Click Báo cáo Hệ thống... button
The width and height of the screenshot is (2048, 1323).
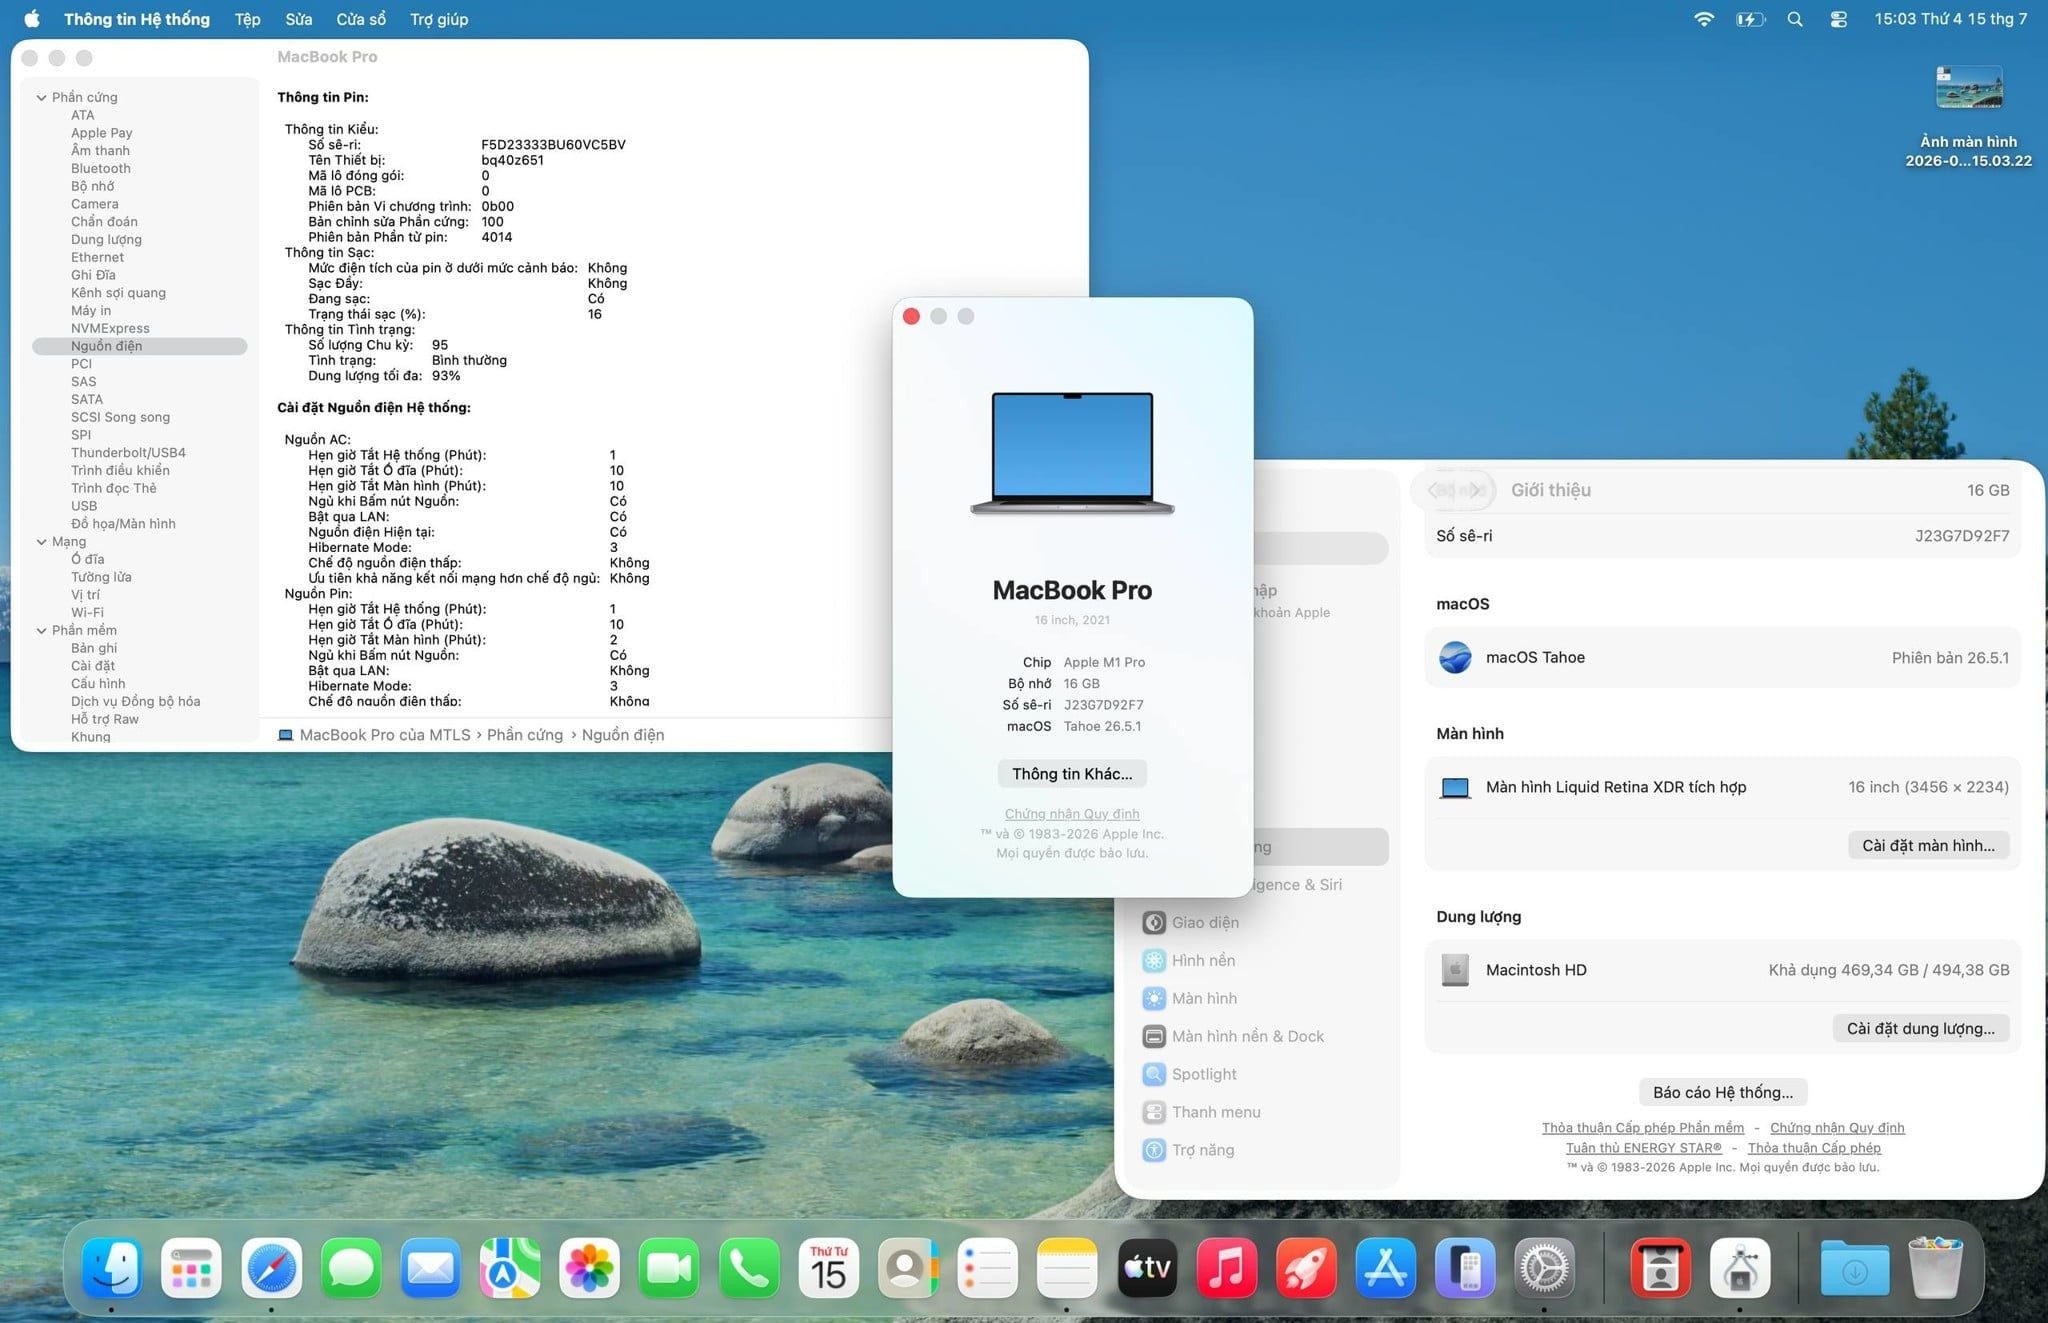(x=1722, y=1093)
